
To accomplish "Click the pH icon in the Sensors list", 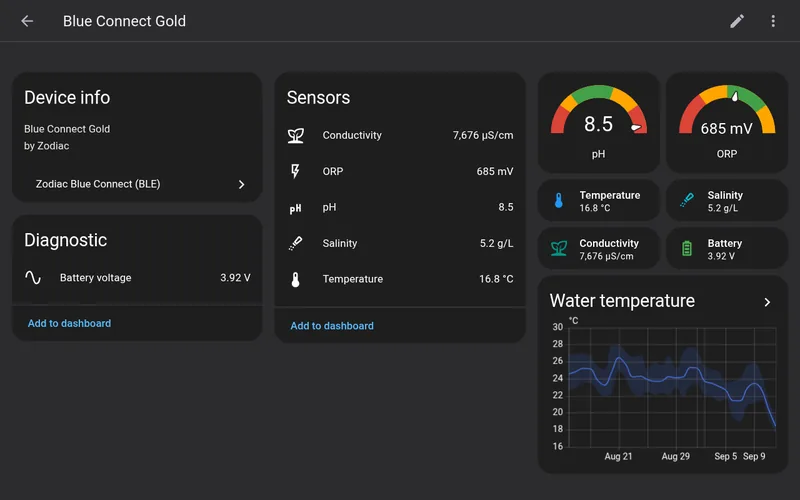I will (x=295, y=208).
